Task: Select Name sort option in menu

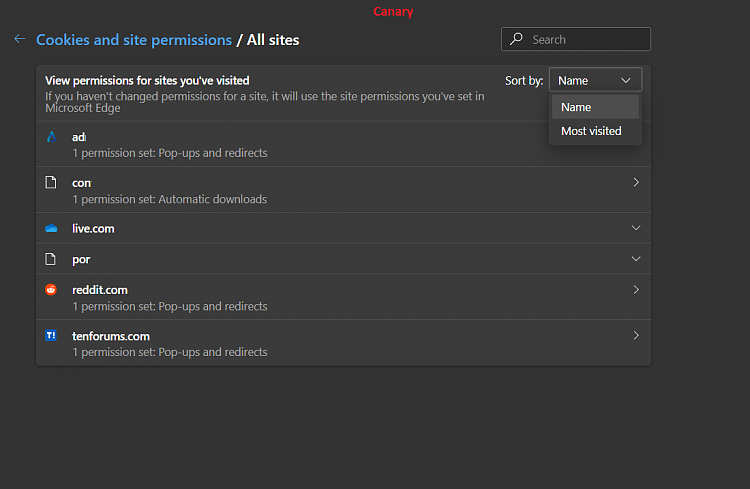Action: coord(595,107)
